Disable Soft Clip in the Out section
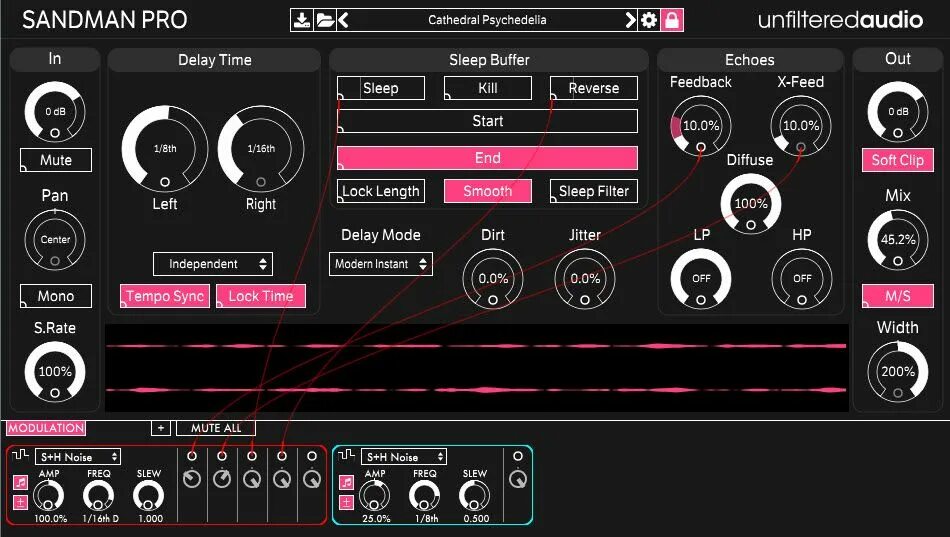 [898, 160]
